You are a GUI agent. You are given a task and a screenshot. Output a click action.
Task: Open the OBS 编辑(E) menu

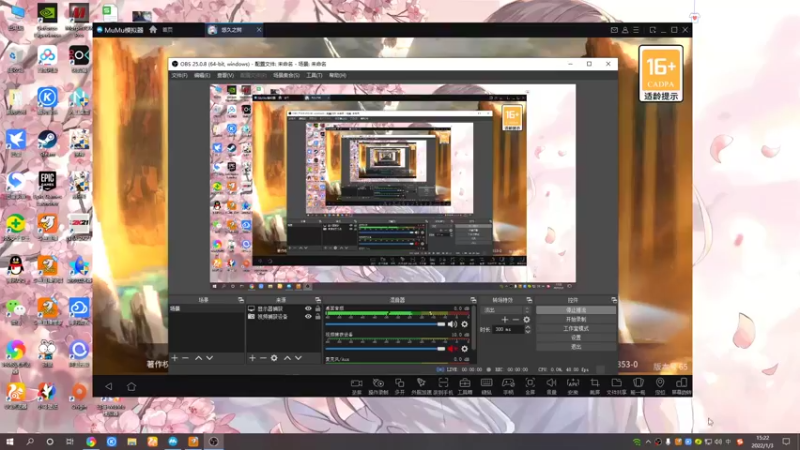(x=202, y=76)
